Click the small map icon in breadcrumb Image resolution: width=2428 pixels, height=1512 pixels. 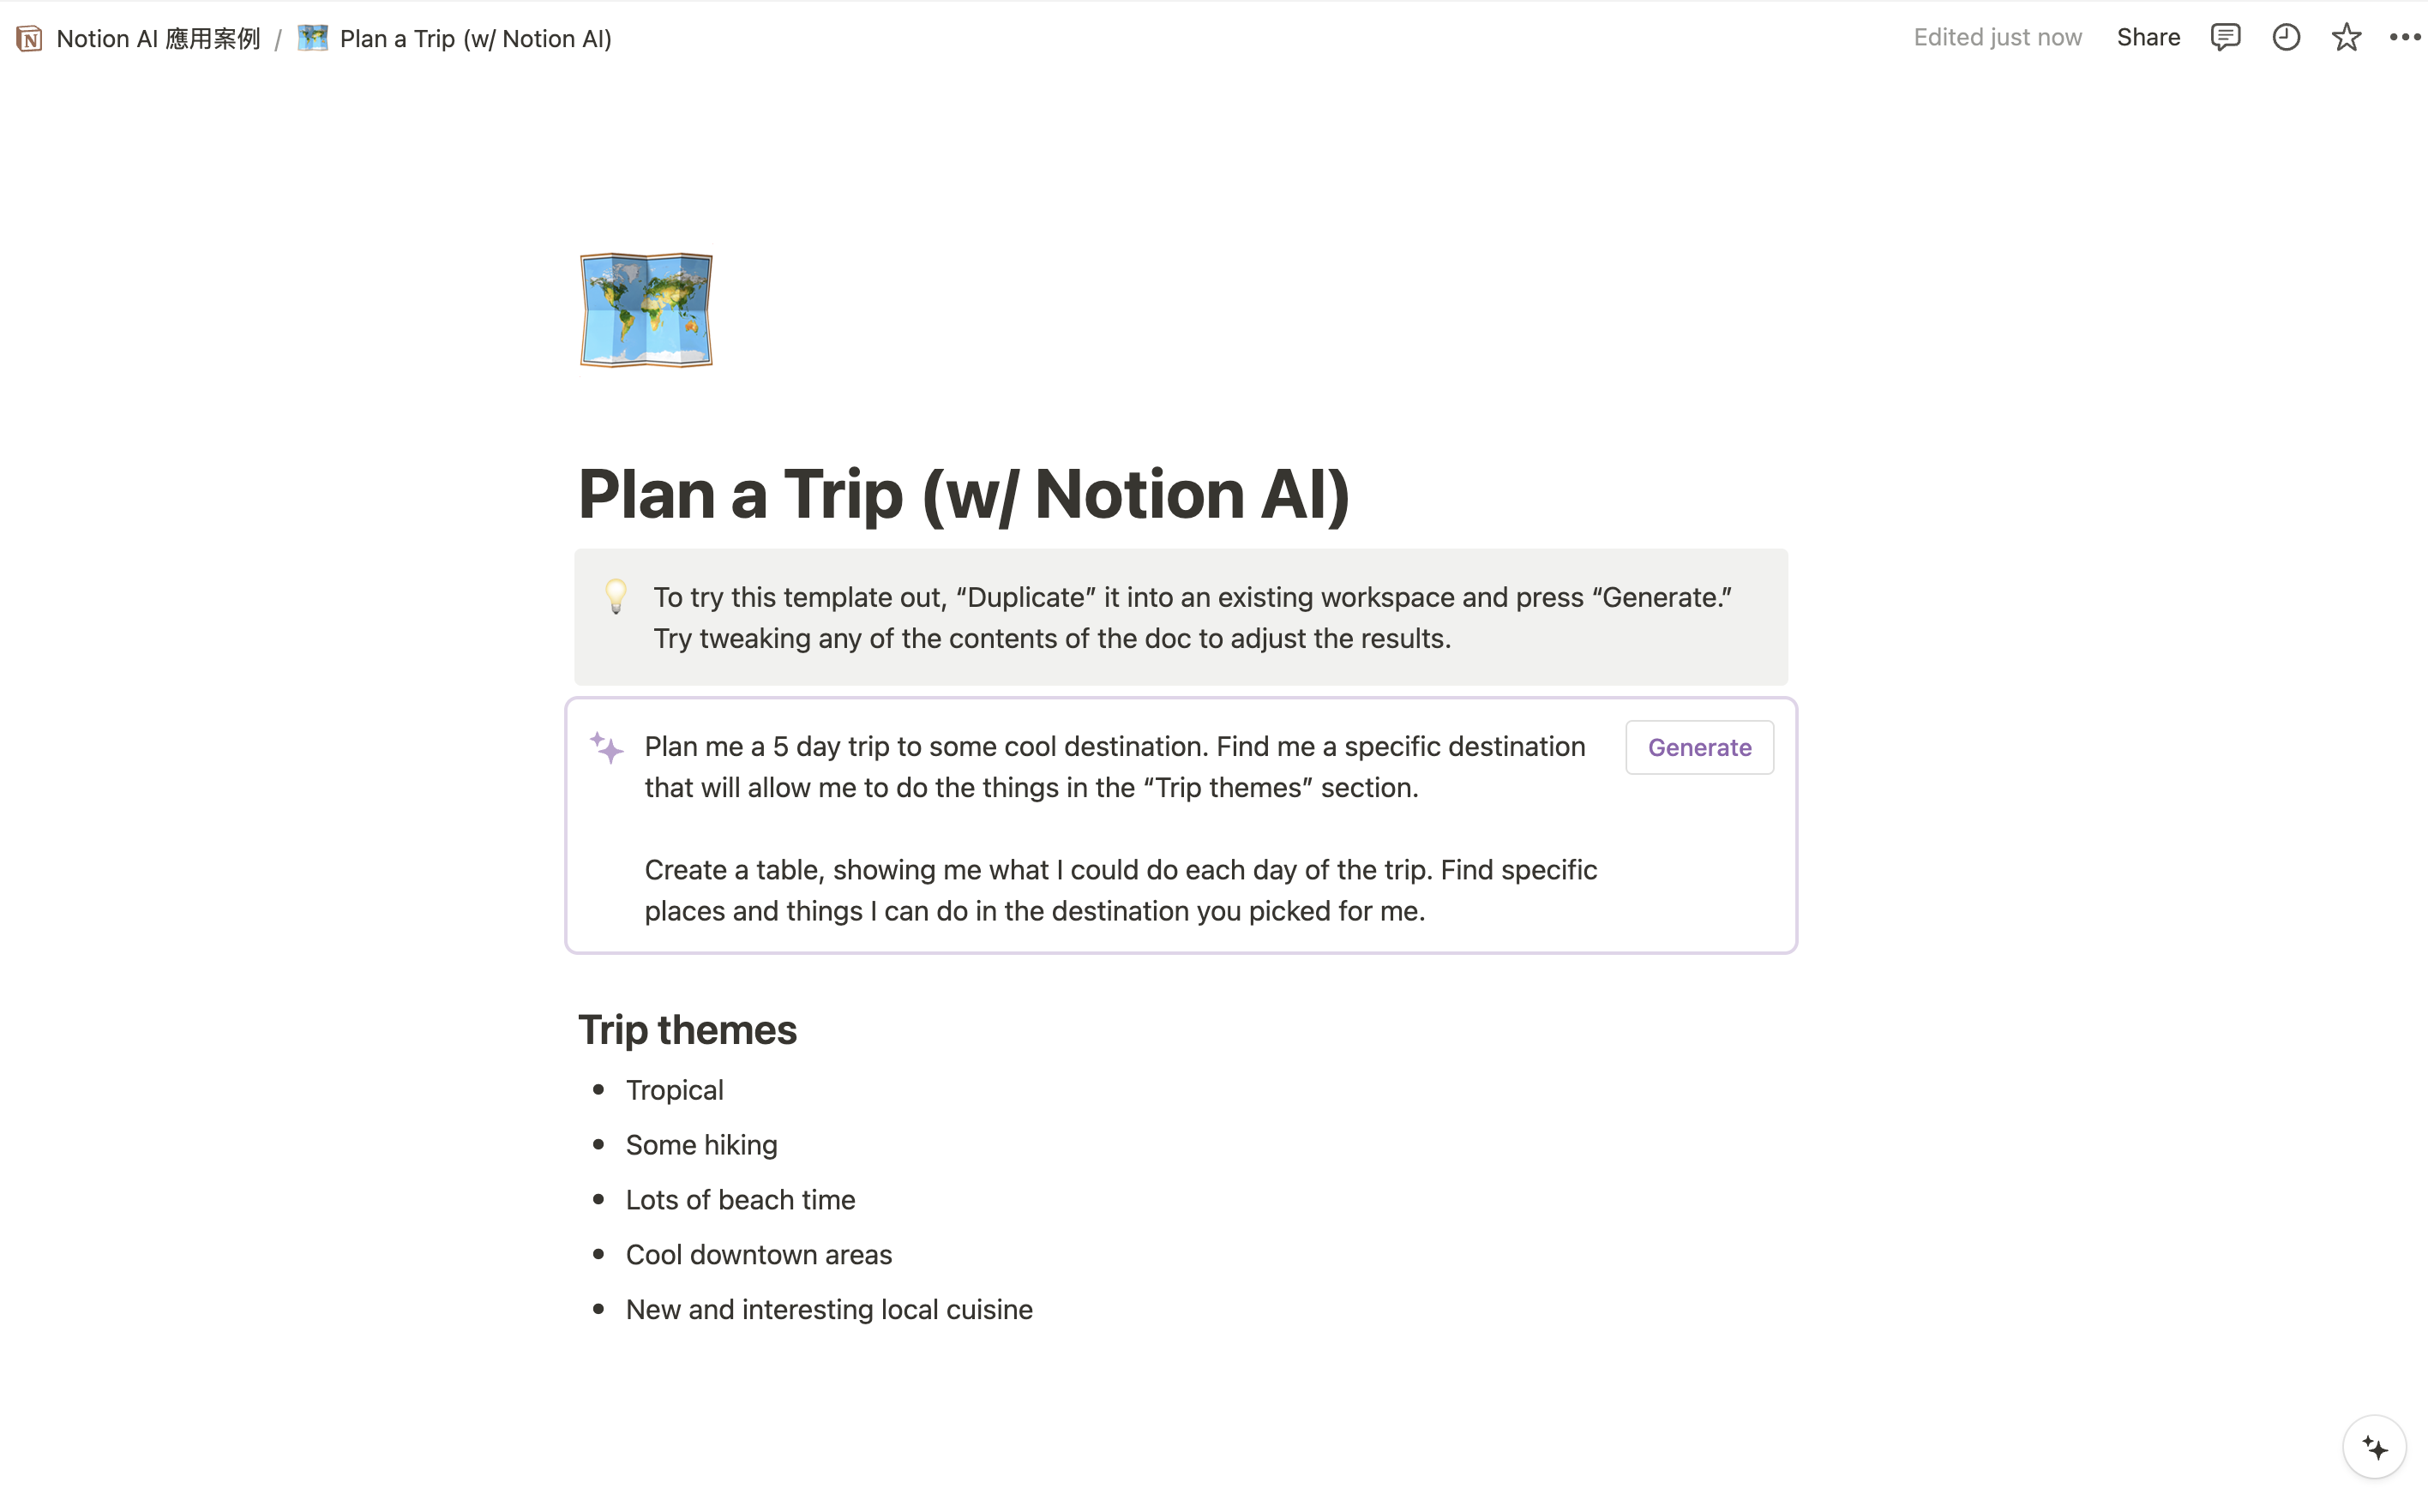tap(313, 38)
